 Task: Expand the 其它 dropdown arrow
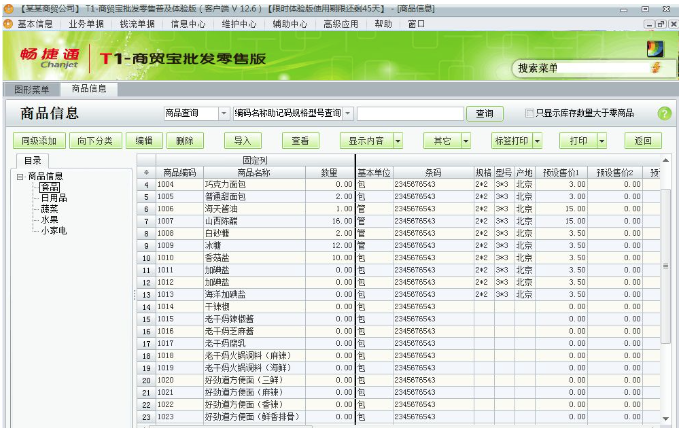(466, 140)
